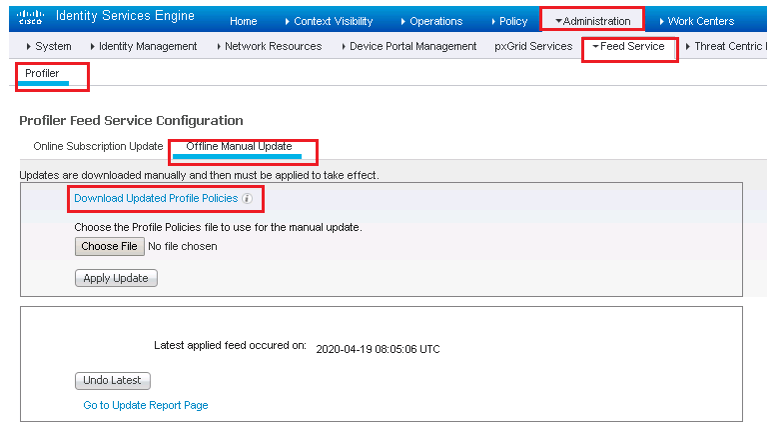Screen dimensions: 783x434
Task: Expand the Work Centers menu
Action: 697,21
